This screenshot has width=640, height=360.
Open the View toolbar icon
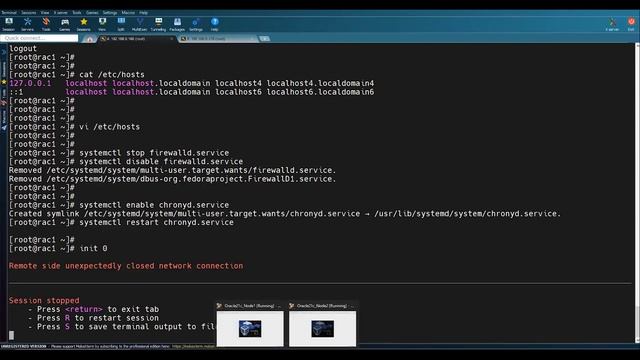[x=102, y=24]
